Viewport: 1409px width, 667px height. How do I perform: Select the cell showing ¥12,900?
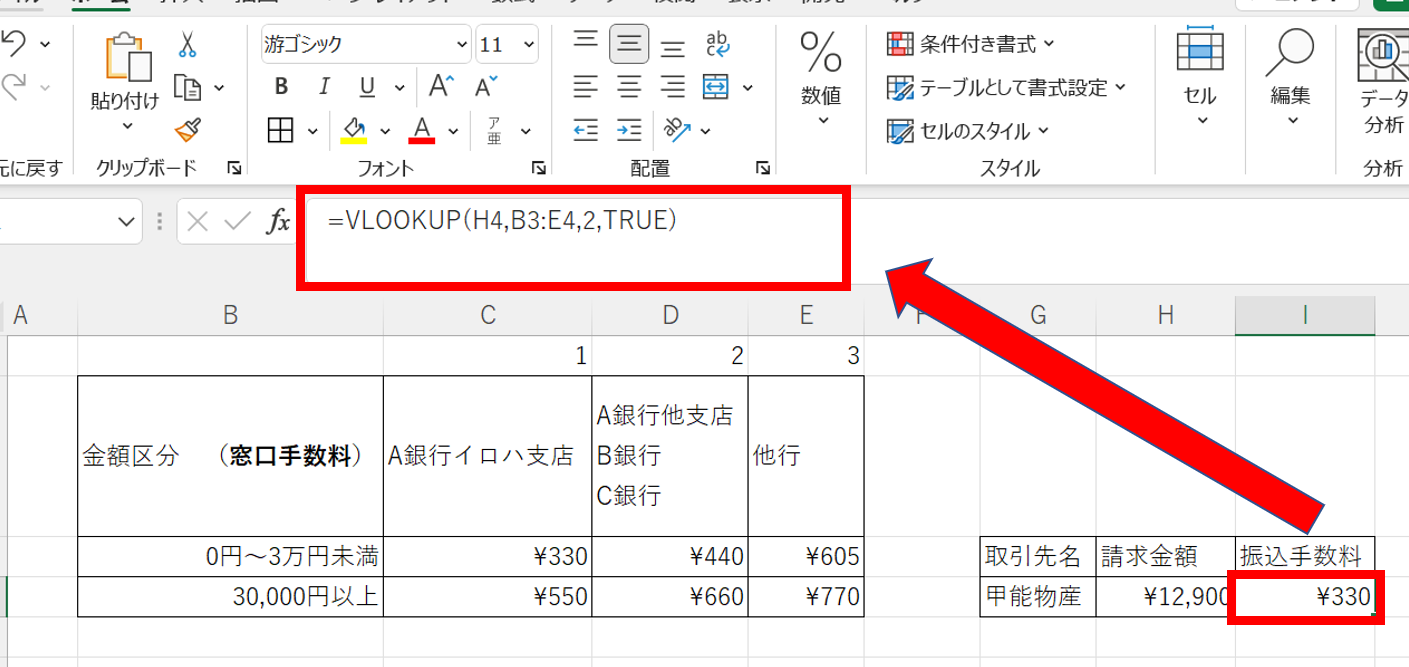(x=1165, y=598)
